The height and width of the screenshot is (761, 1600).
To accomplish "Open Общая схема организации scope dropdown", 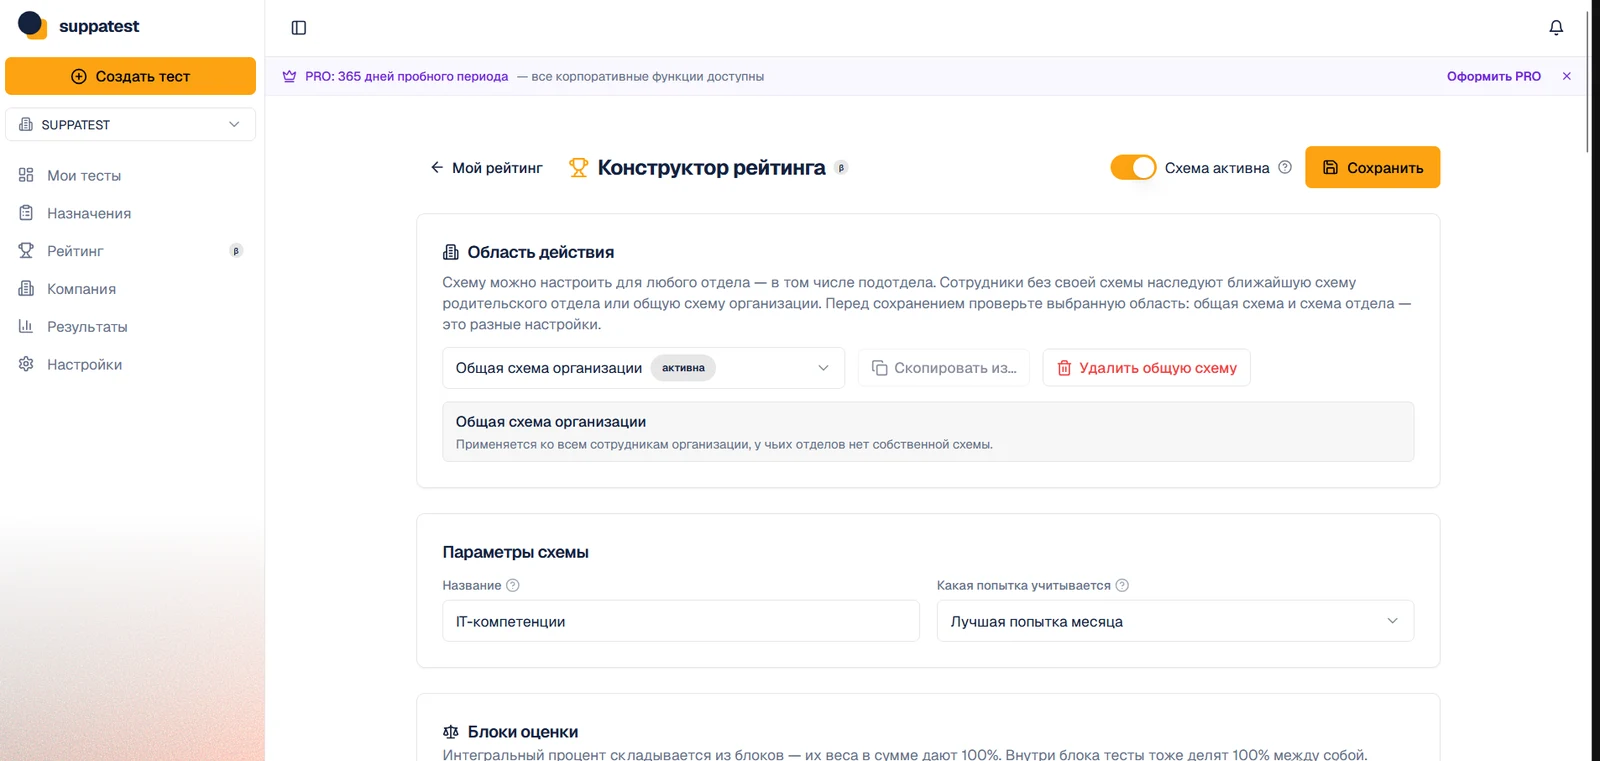I will (643, 368).
